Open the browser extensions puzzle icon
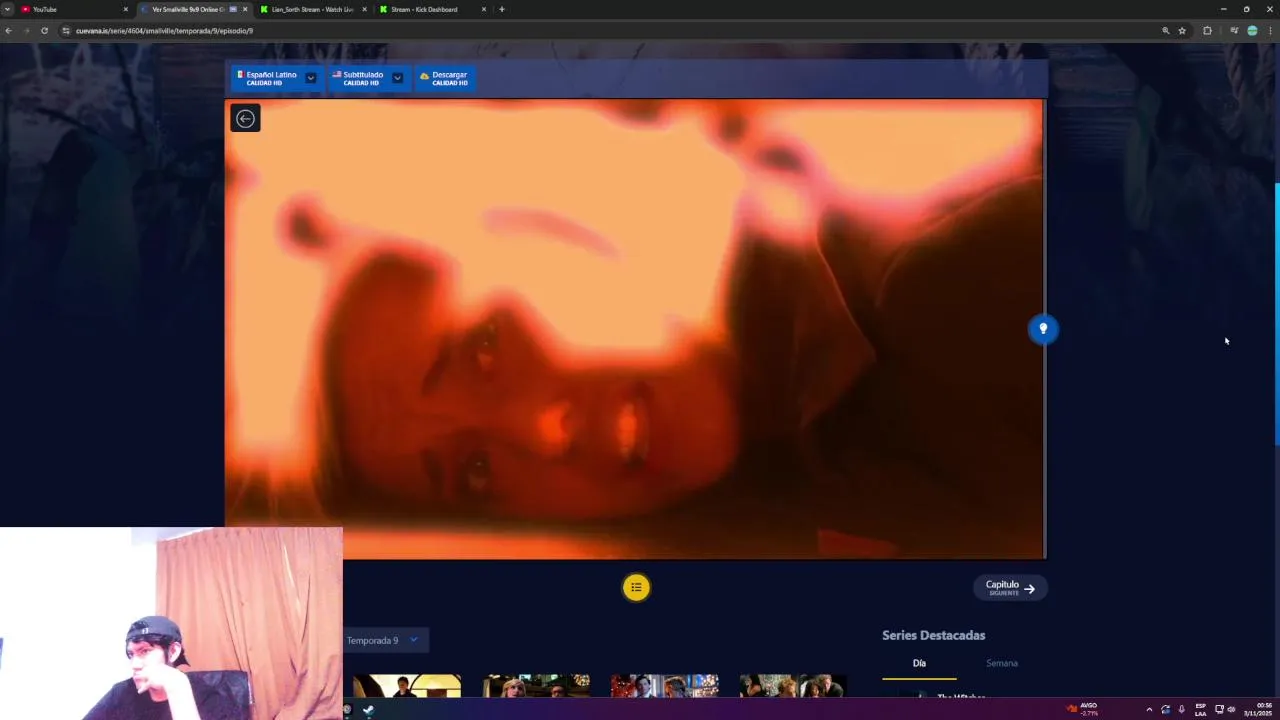1280x720 pixels. coord(1207,31)
